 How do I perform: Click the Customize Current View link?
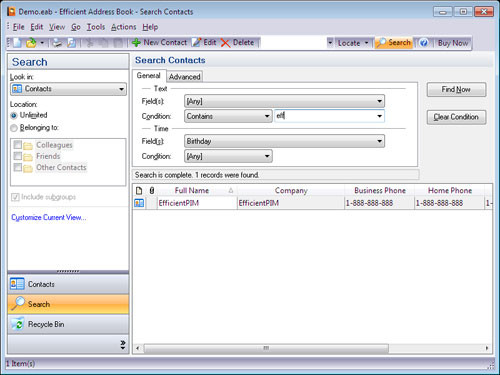(49, 218)
